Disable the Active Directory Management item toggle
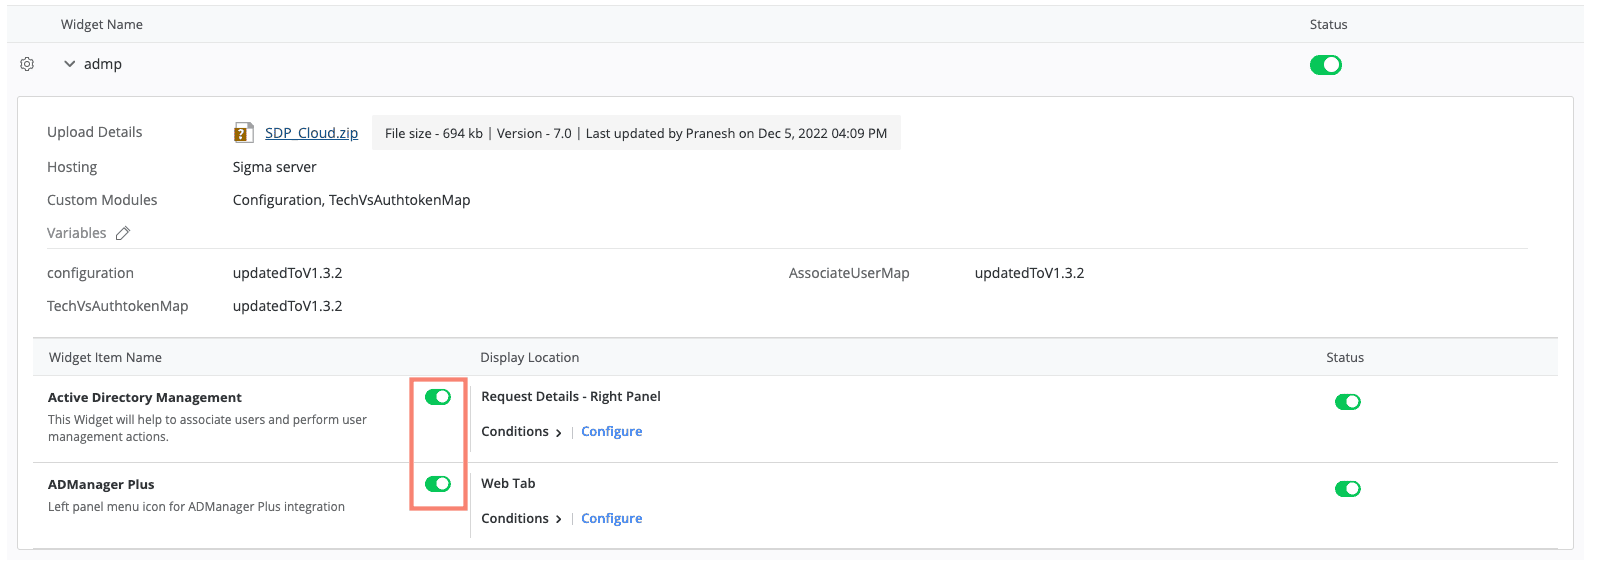This screenshot has height=571, width=1598. point(438,397)
